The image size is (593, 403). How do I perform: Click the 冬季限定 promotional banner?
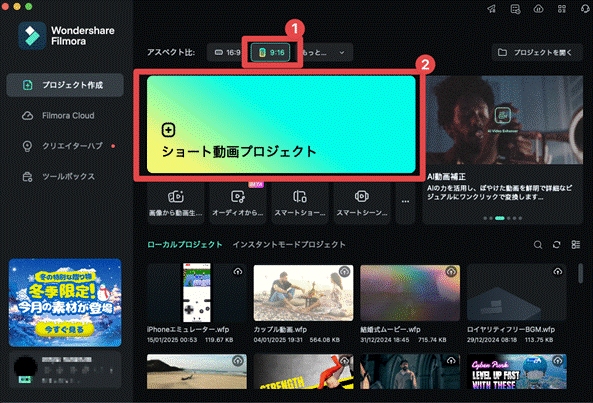click(x=65, y=302)
